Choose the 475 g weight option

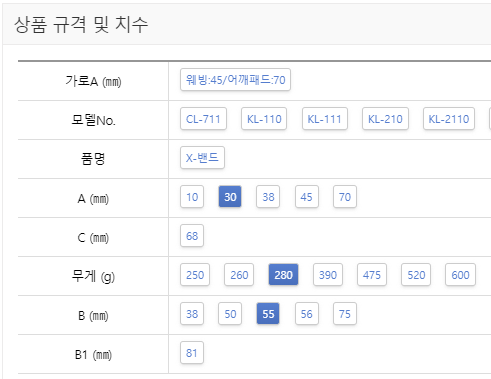tap(372, 275)
